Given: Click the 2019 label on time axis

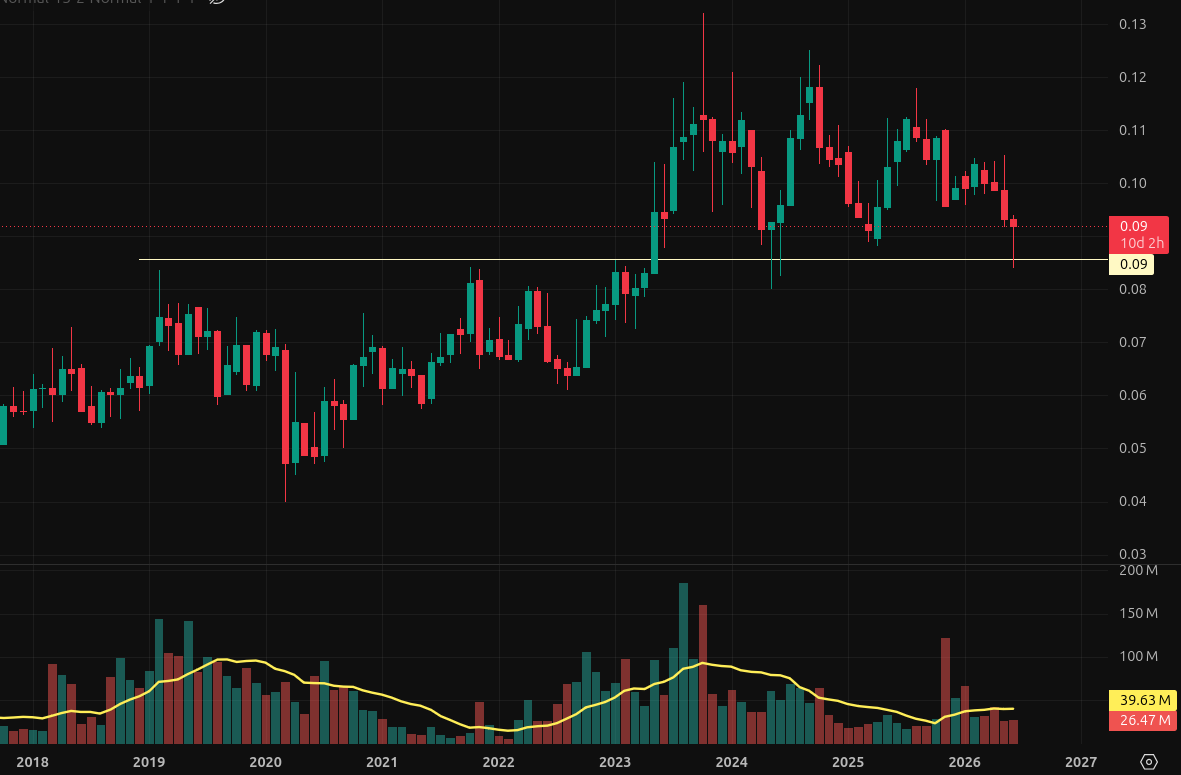Looking at the screenshot, I should click(x=149, y=762).
